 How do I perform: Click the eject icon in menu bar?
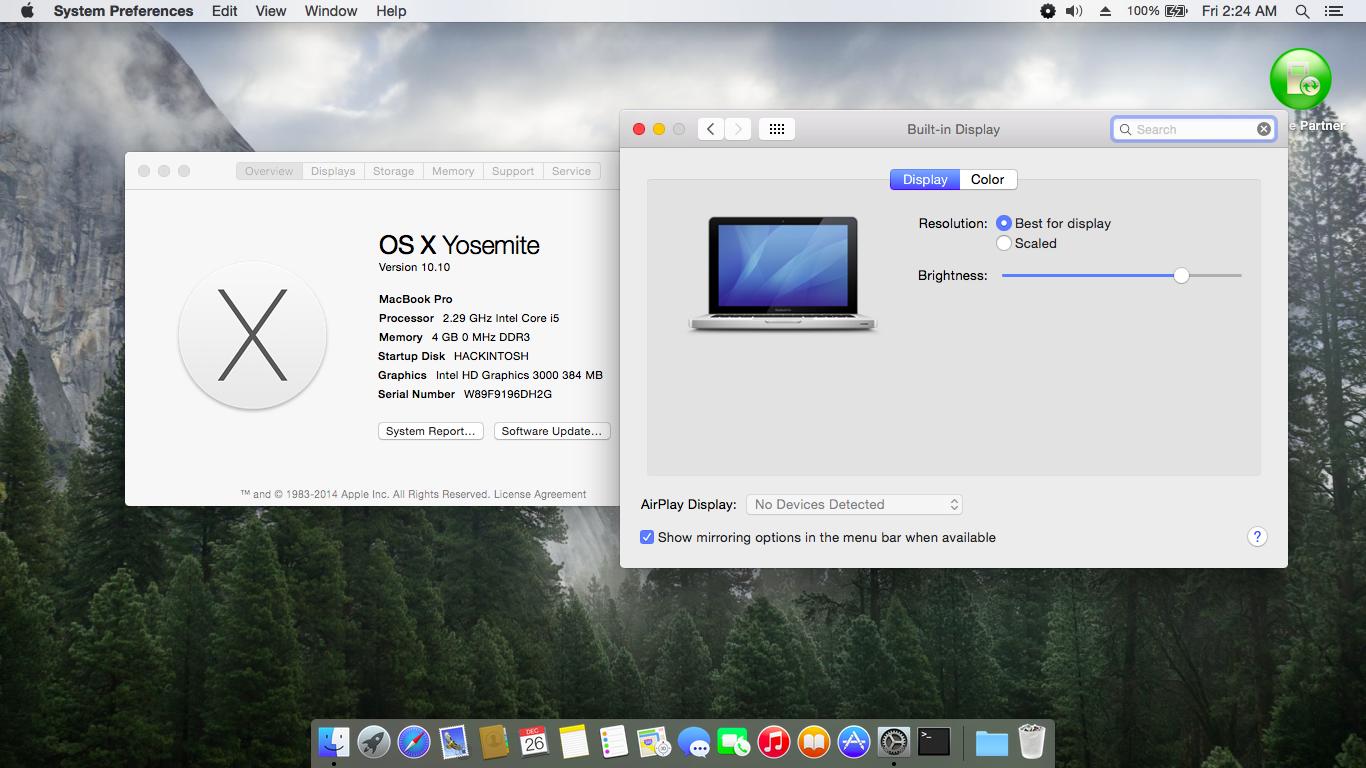point(1105,11)
